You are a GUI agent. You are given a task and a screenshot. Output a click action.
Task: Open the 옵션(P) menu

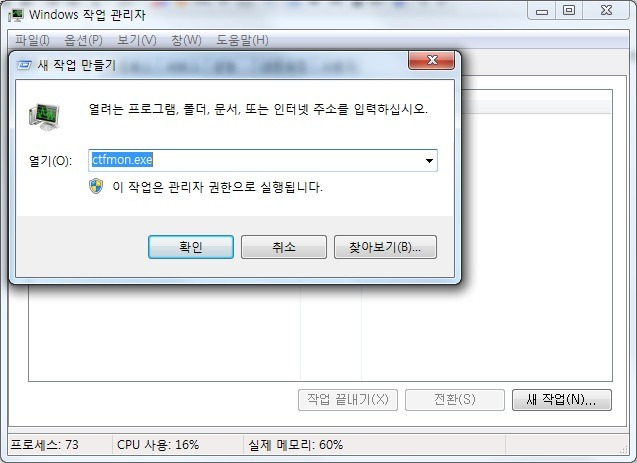[x=83, y=40]
